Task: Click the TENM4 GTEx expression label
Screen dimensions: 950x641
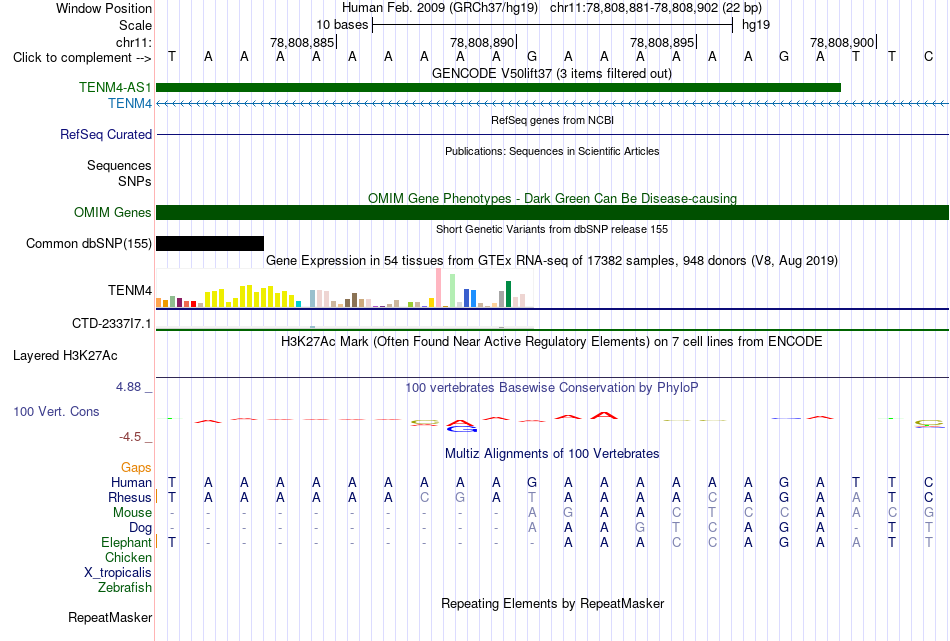Action: tap(130, 291)
